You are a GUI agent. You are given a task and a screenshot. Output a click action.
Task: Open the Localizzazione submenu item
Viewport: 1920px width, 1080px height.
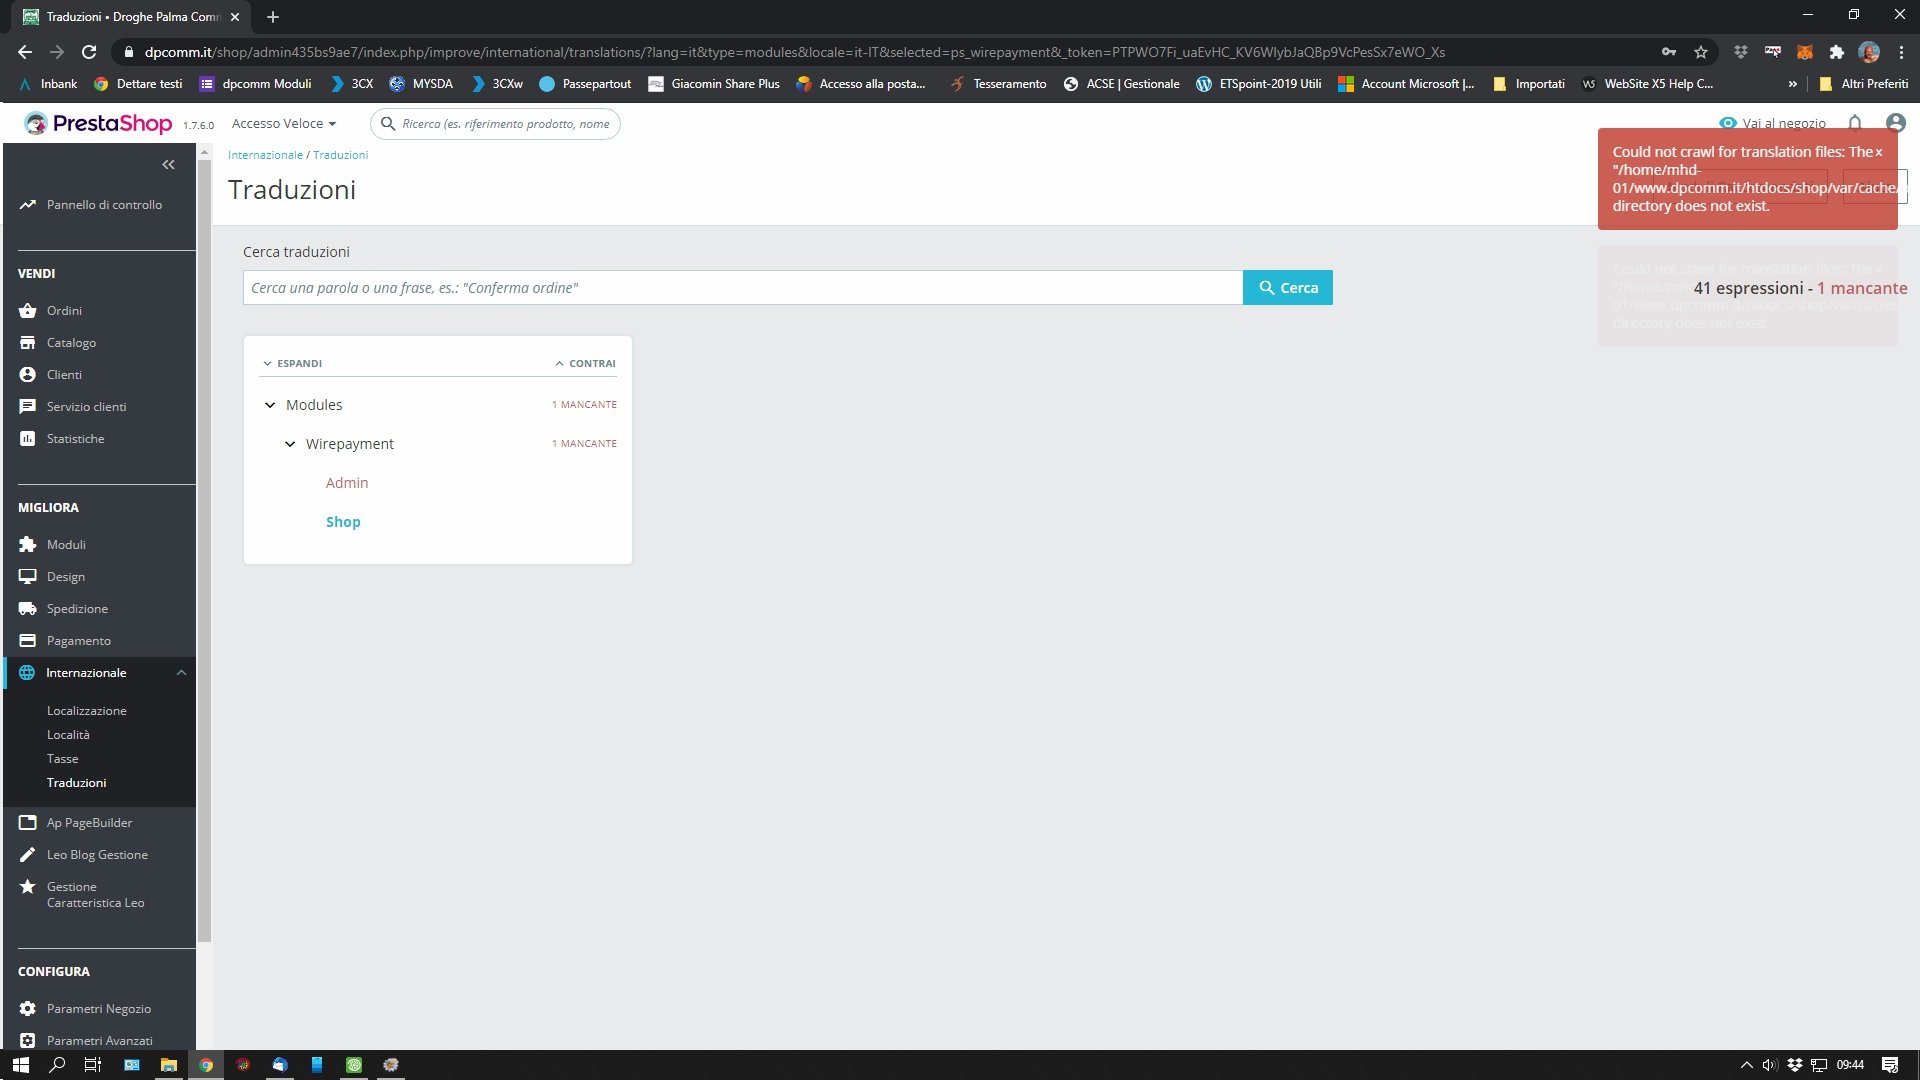pyautogui.click(x=86, y=711)
